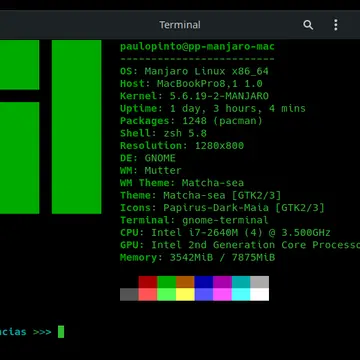Click the WM: Mutter line

151,170
